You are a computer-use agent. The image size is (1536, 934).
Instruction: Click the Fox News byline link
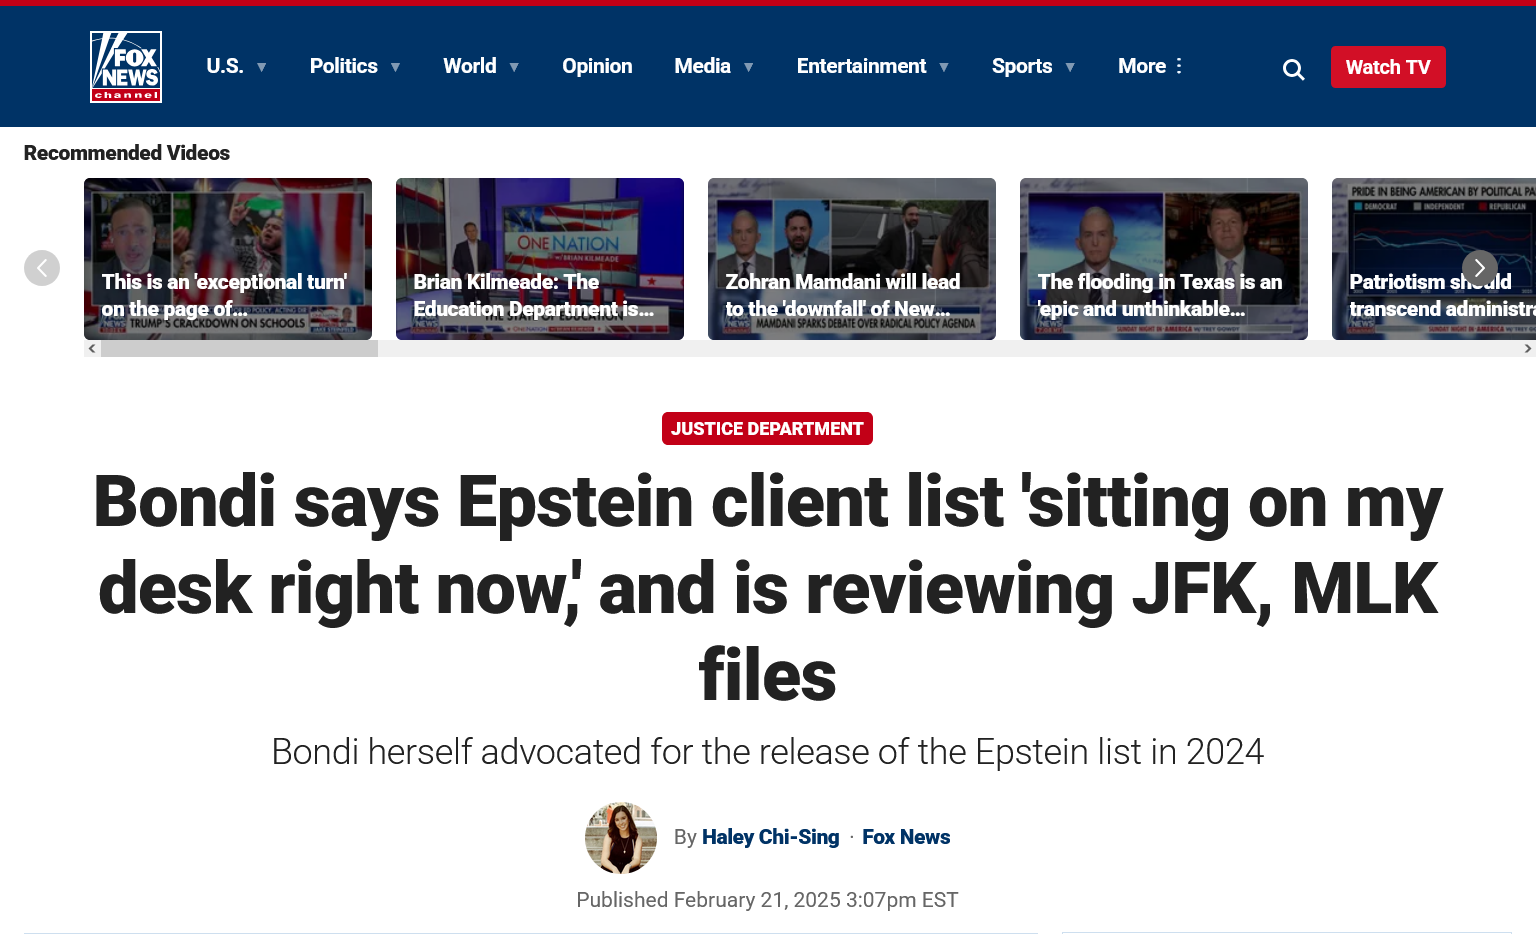click(906, 837)
